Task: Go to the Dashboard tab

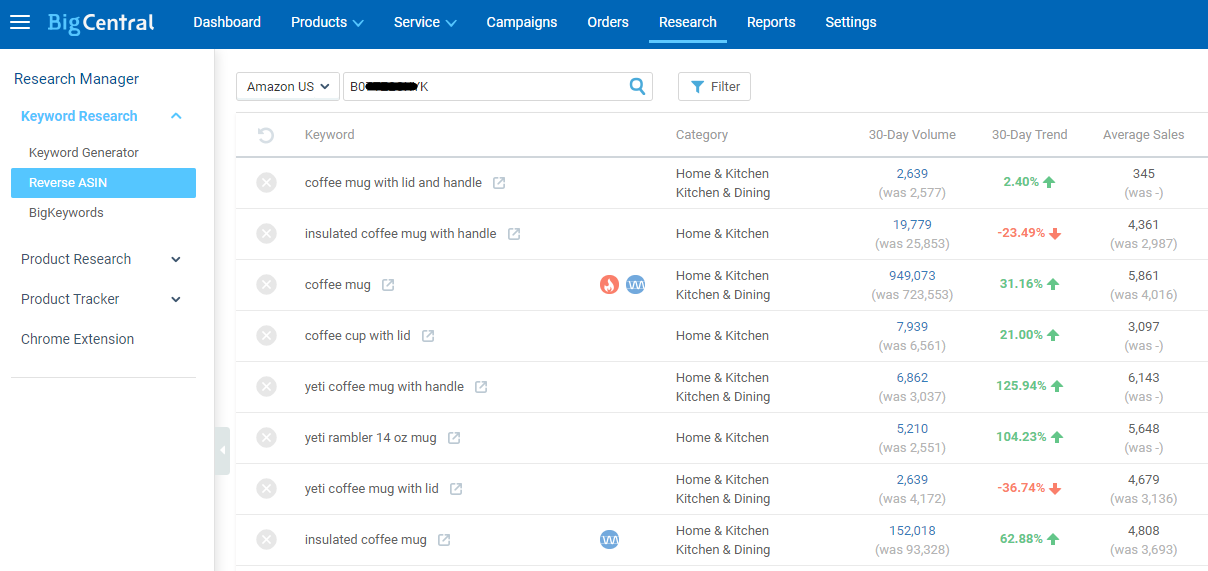Action: pos(227,22)
